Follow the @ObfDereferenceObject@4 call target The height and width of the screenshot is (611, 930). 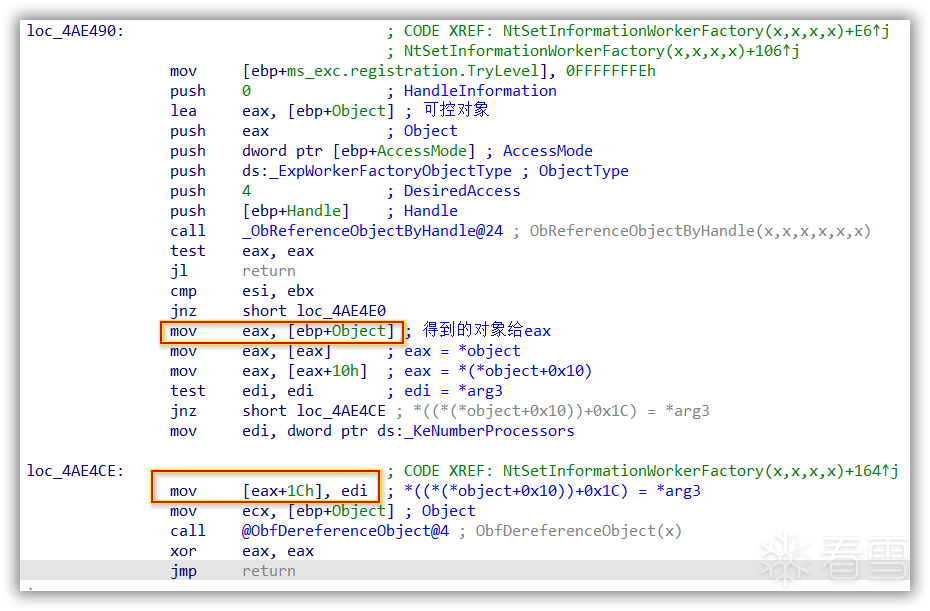coord(345,531)
